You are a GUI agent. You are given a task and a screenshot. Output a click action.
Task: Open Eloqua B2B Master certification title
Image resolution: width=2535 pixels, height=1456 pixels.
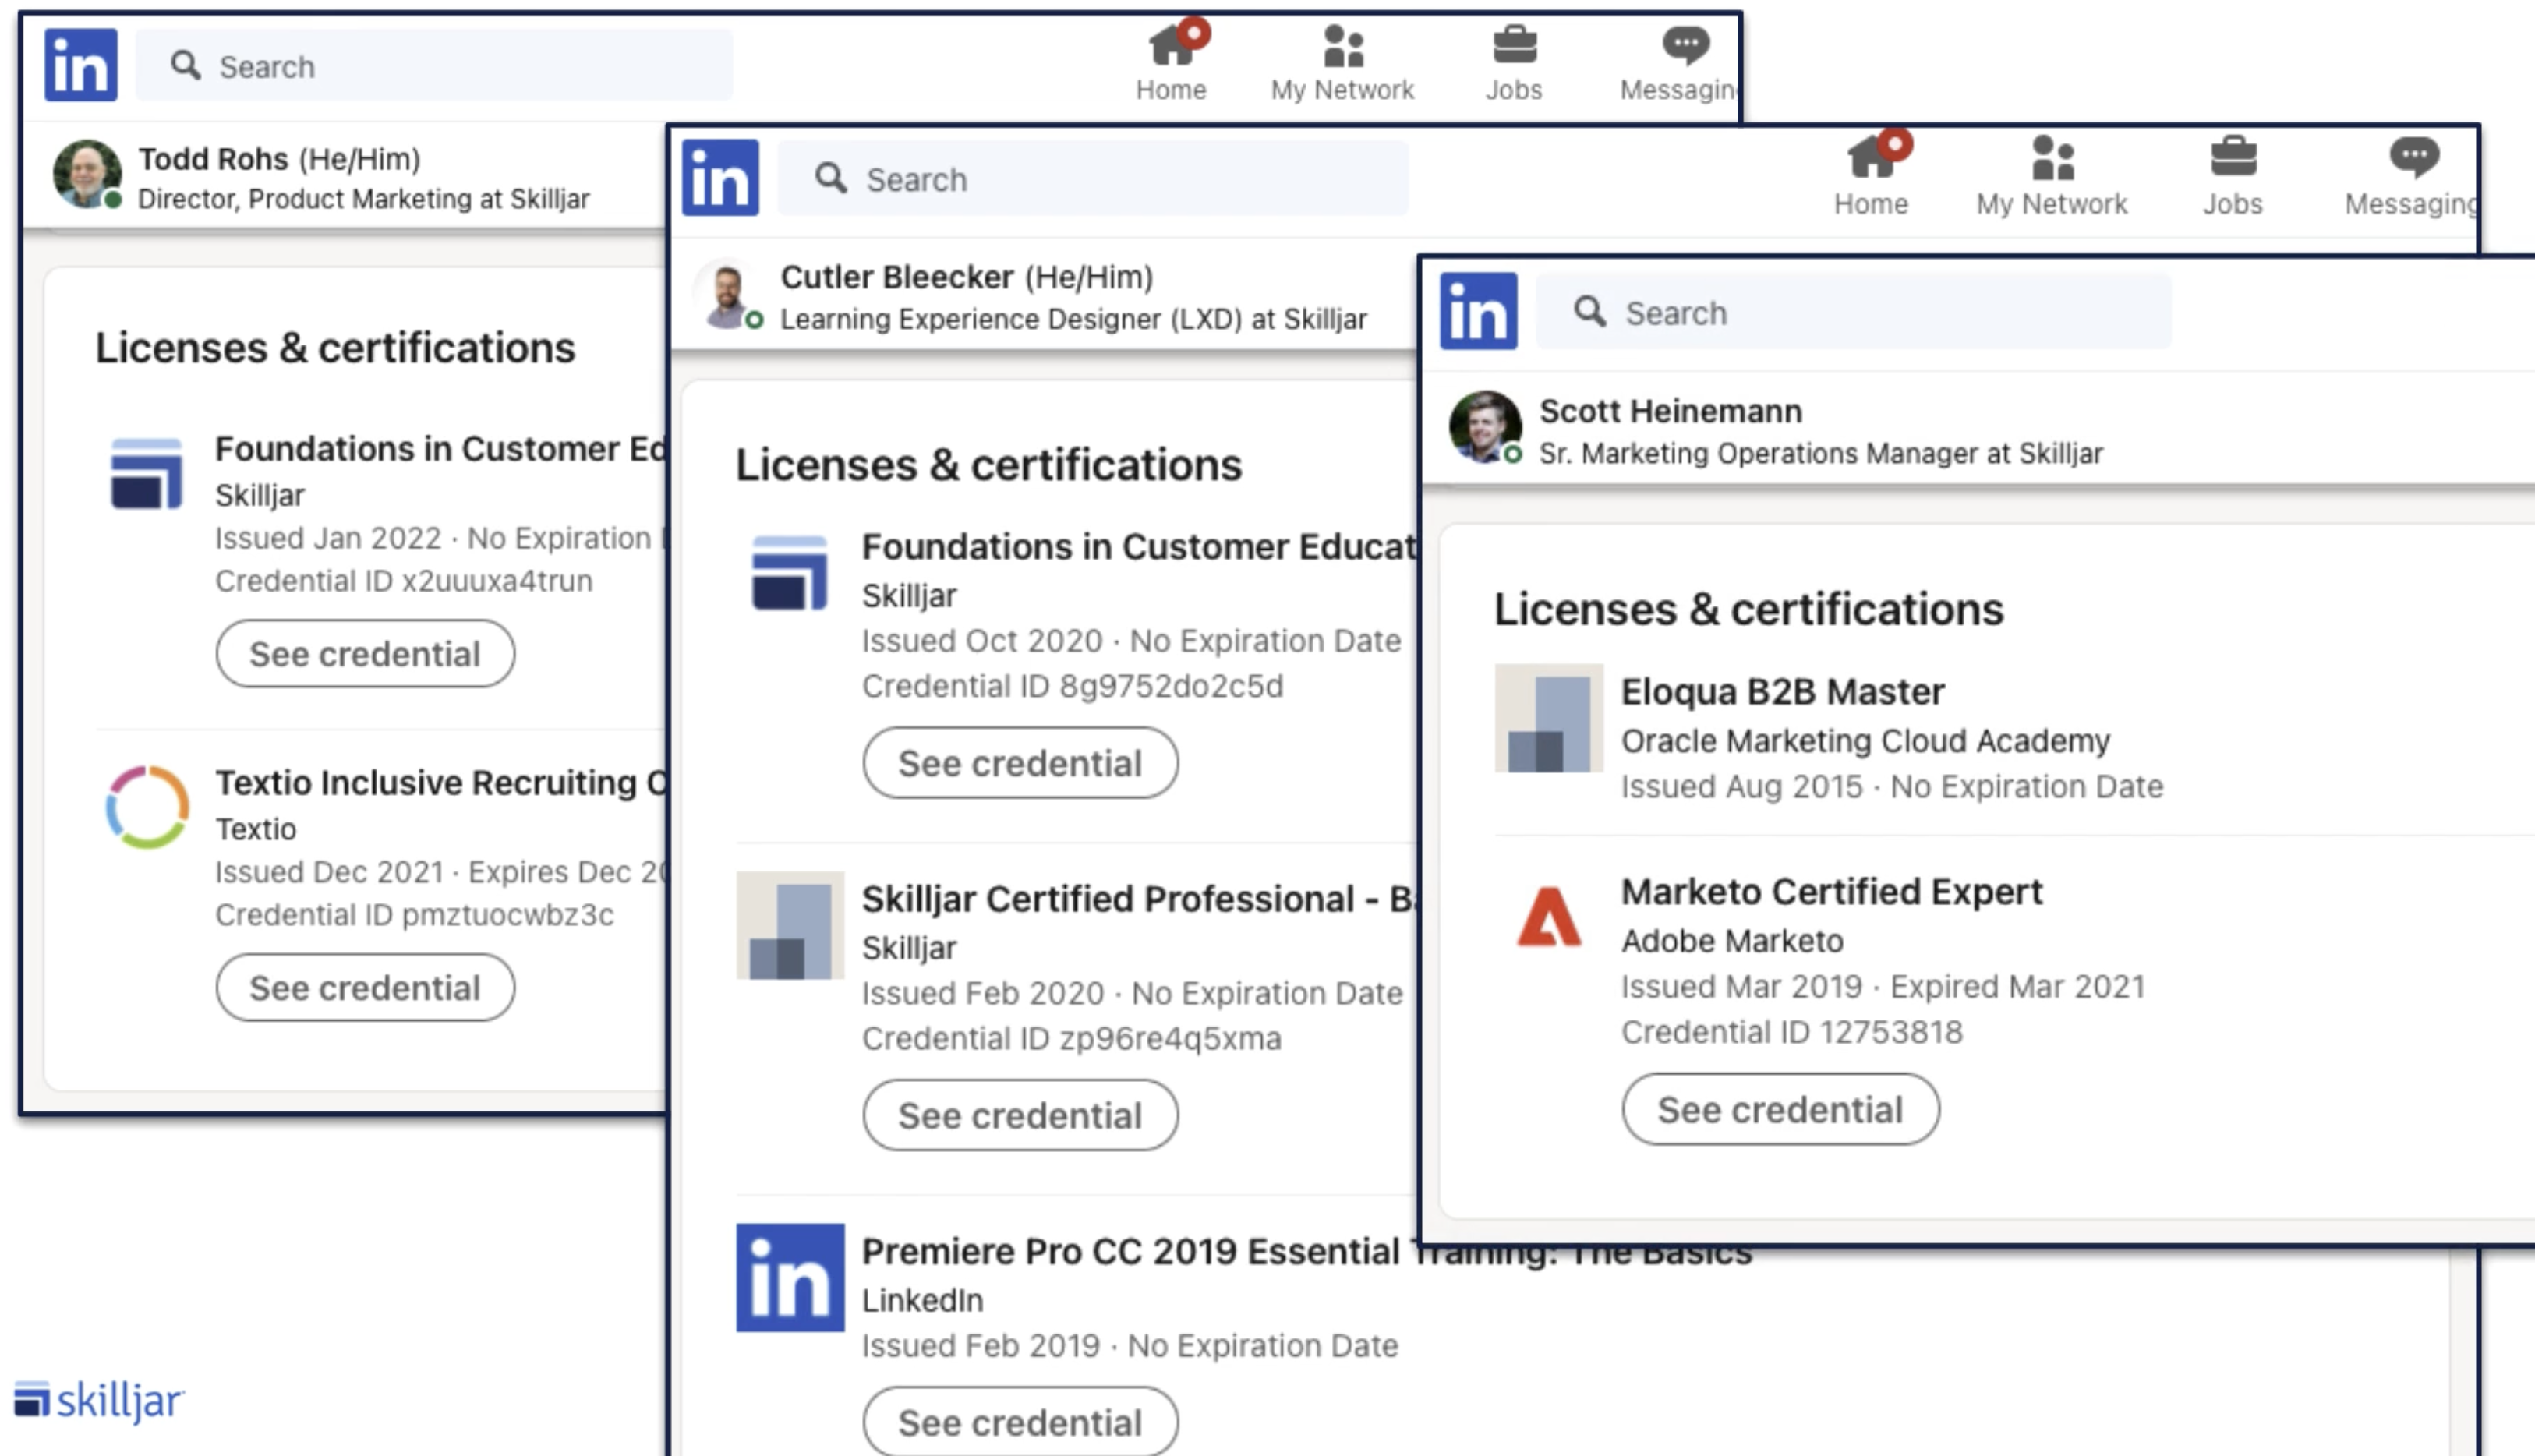pyautogui.click(x=1782, y=691)
